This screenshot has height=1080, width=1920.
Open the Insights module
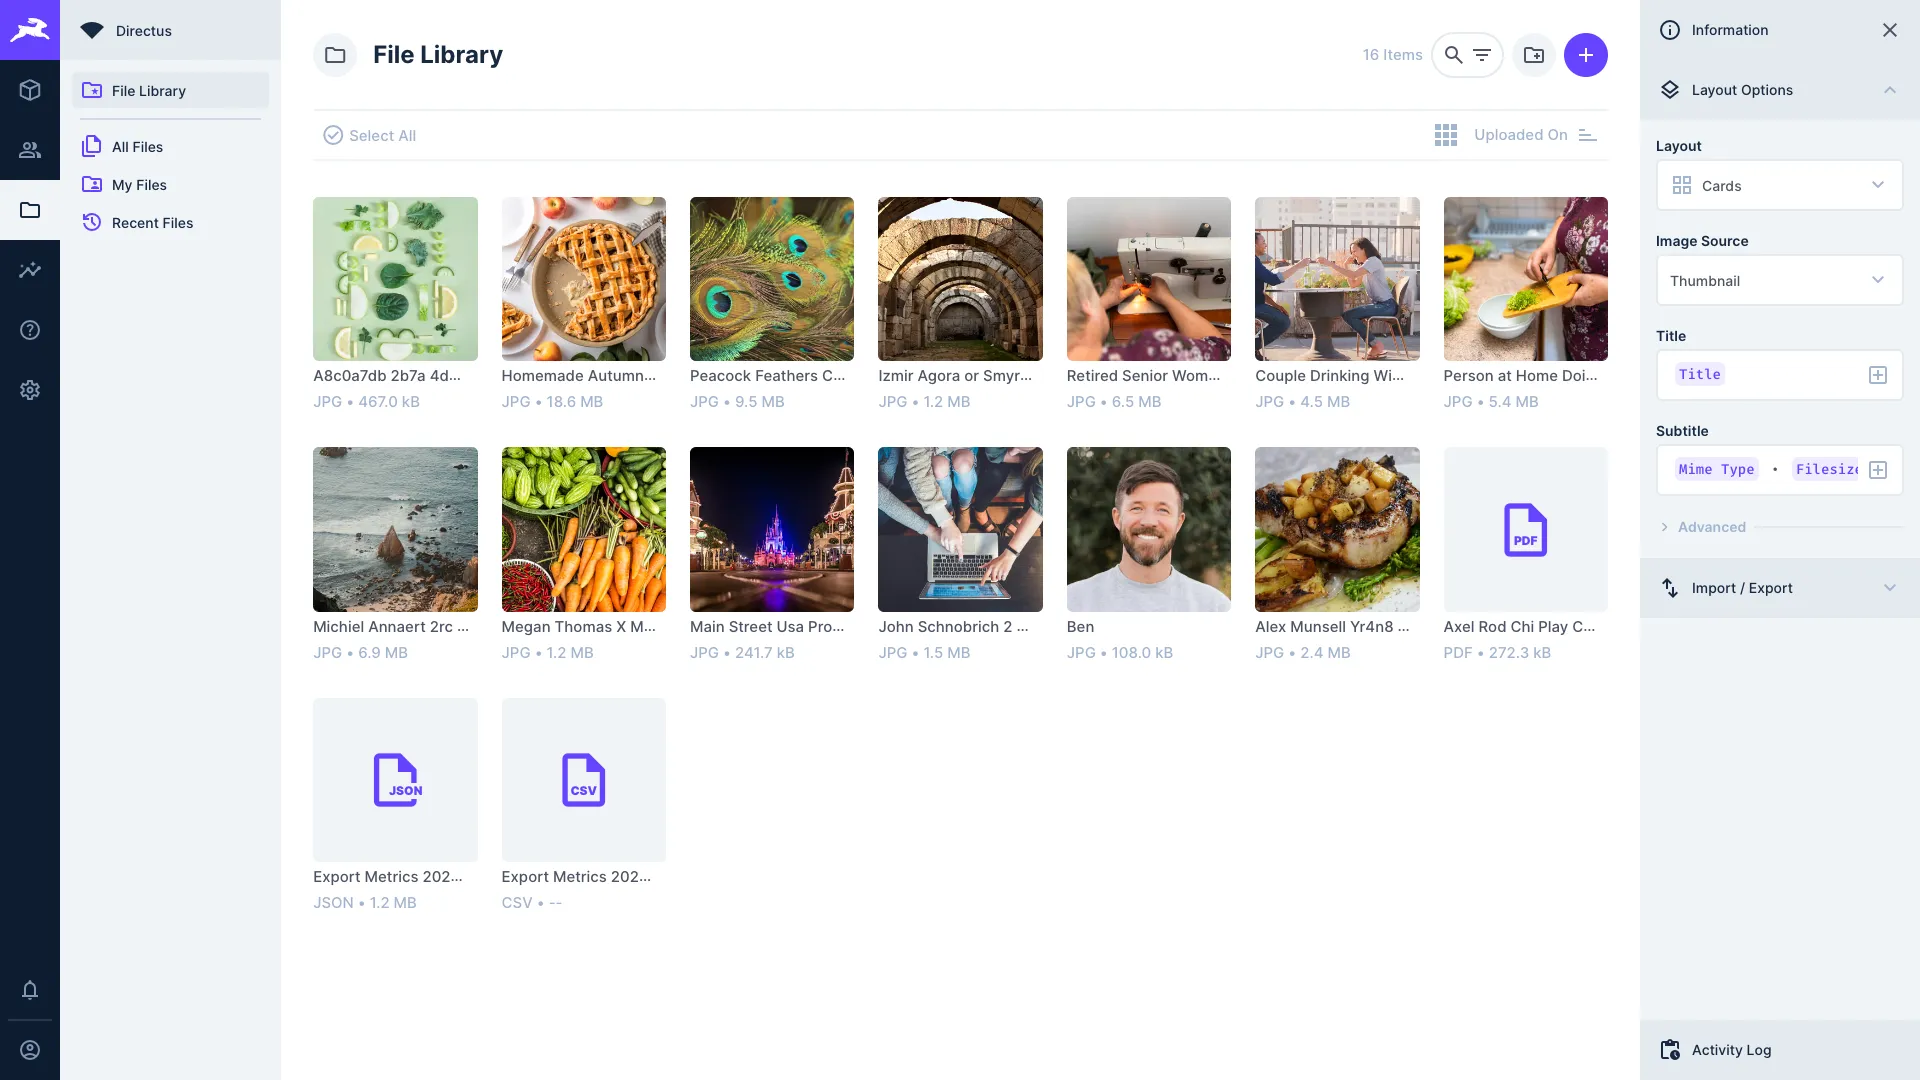click(30, 270)
